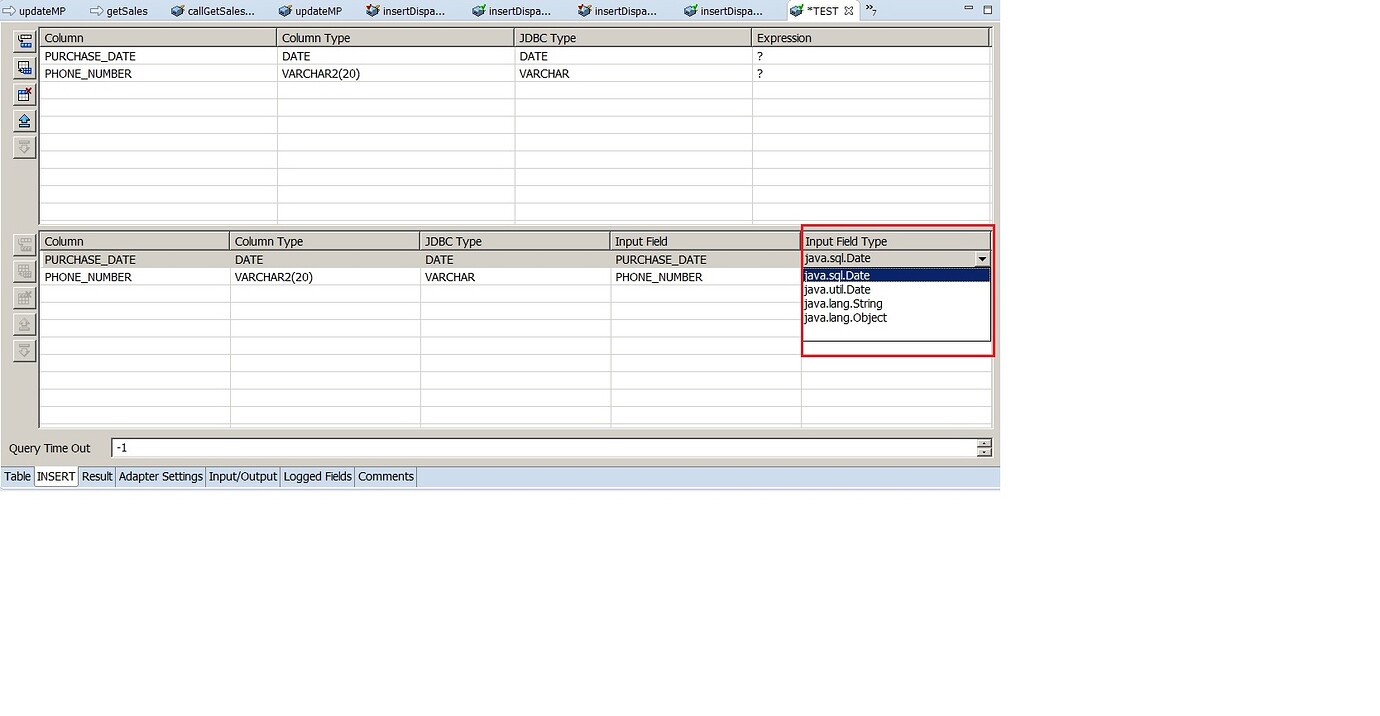Image resolution: width=1380 pixels, height=716 pixels.
Task: Click the Input Field Type column header
Action: (896, 241)
